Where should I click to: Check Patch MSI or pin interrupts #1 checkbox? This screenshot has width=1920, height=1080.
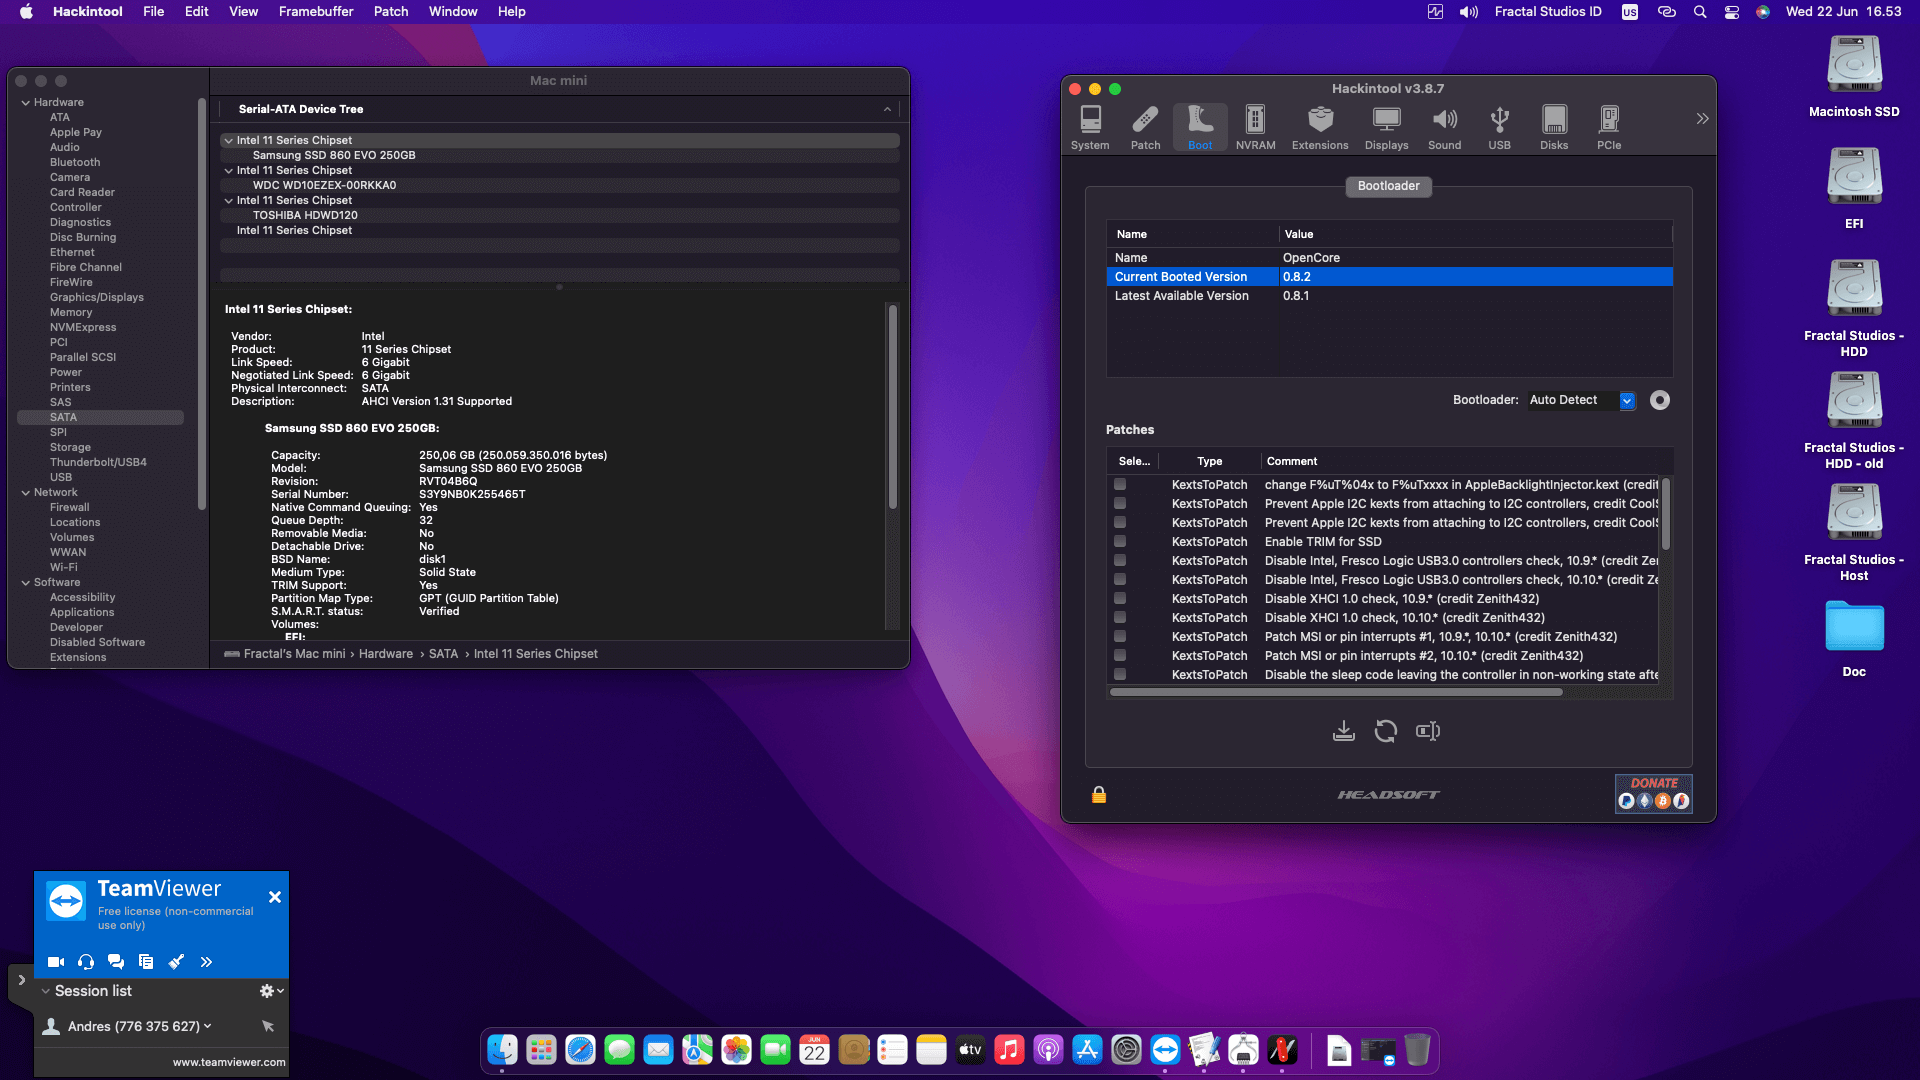[x=1120, y=637]
